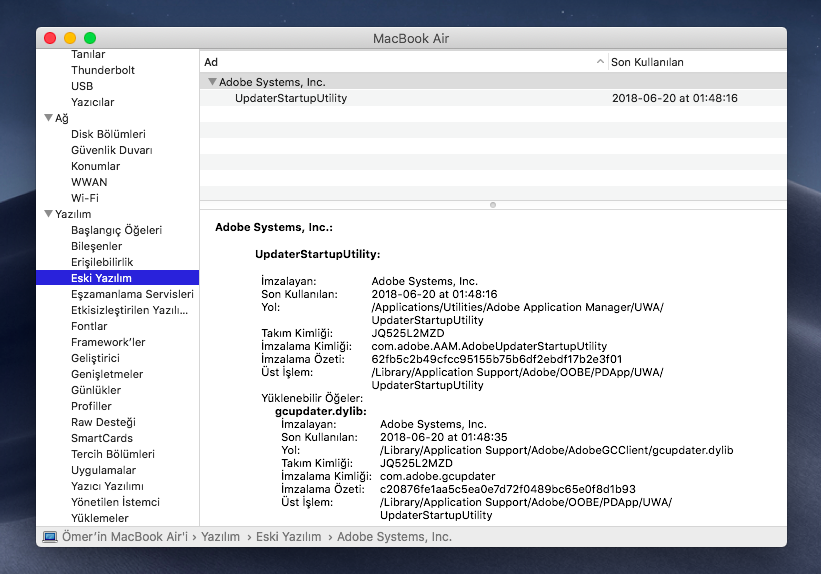Click the MacBook icon in path bar
Viewport: 821px width, 574px height.
point(50,537)
